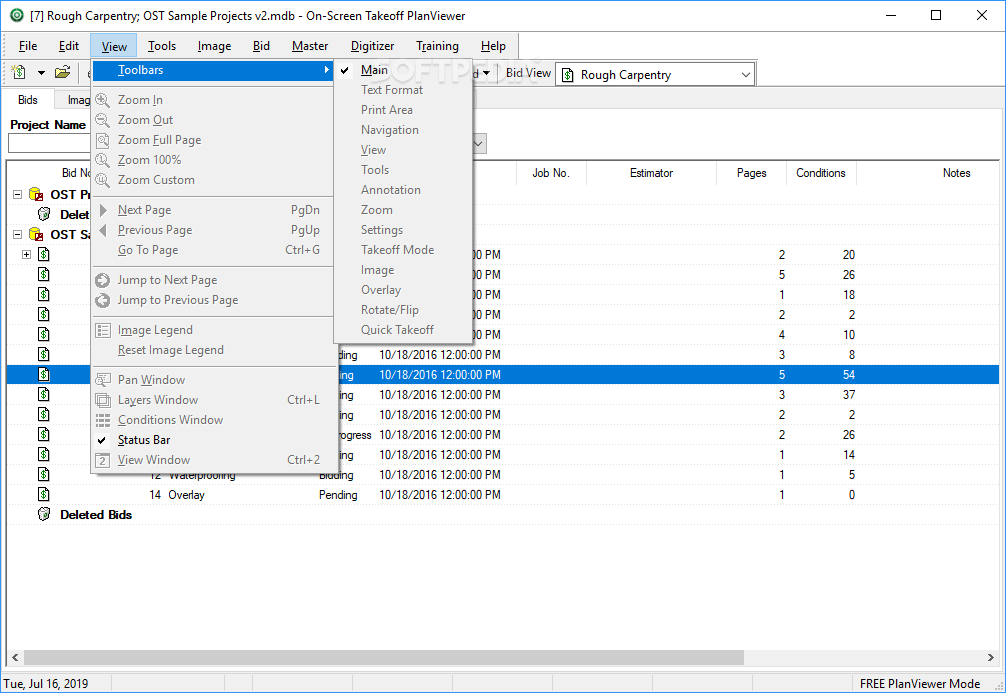Click the Jump to Previous Page icon
This screenshot has width=1006, height=693.
(x=103, y=300)
